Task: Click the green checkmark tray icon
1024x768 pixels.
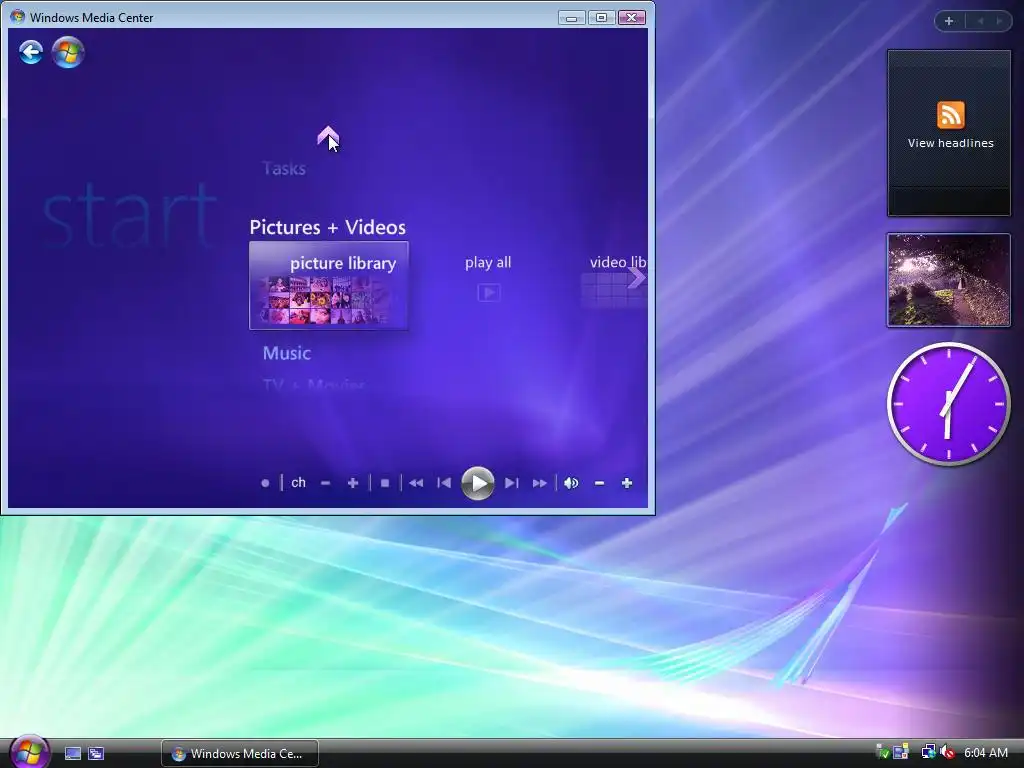Action: point(882,752)
